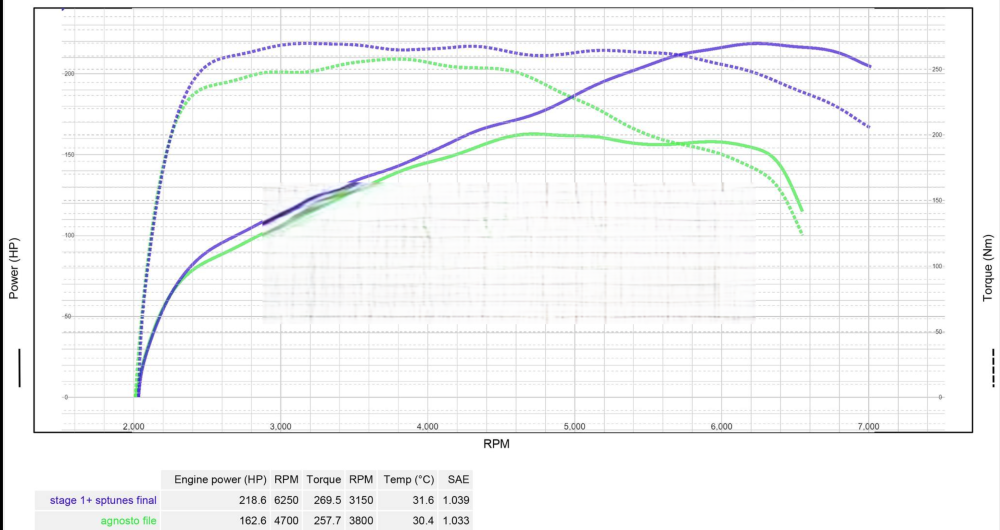Click the Engine power (HP) column header
The width and height of the screenshot is (1000, 530).
221,479
